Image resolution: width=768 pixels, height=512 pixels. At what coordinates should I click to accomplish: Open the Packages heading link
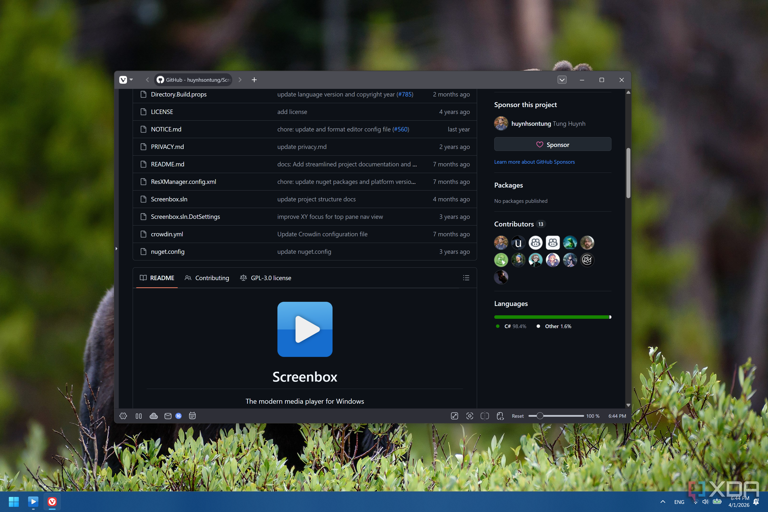tap(508, 185)
